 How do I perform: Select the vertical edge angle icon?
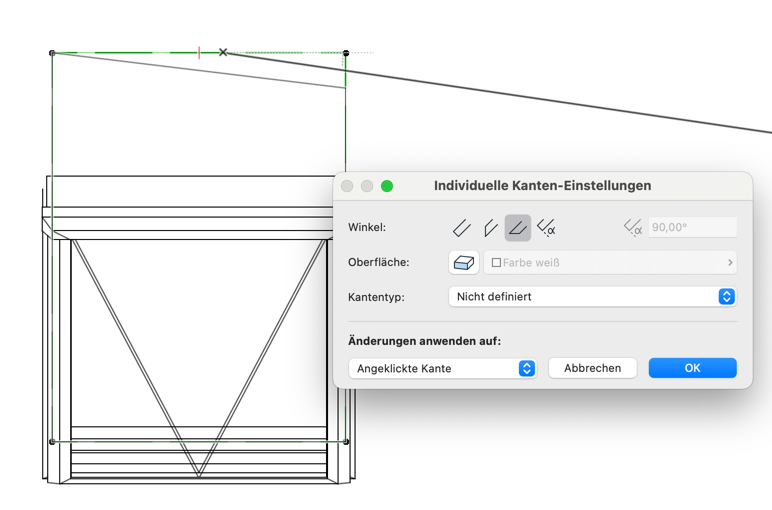pos(490,228)
